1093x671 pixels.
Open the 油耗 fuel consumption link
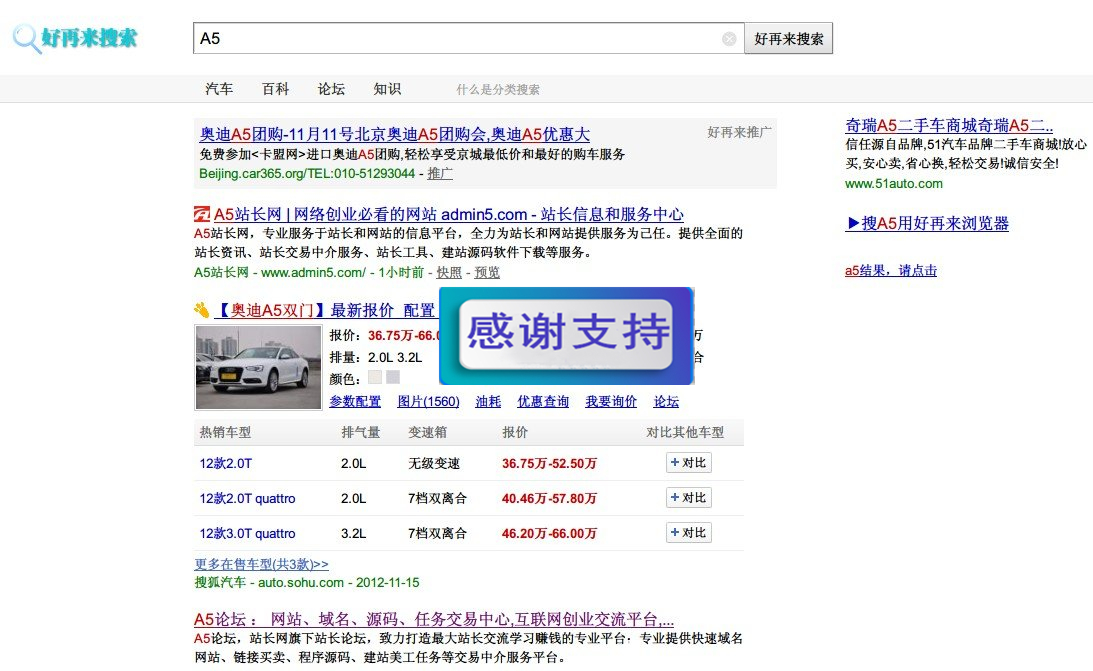coord(488,401)
